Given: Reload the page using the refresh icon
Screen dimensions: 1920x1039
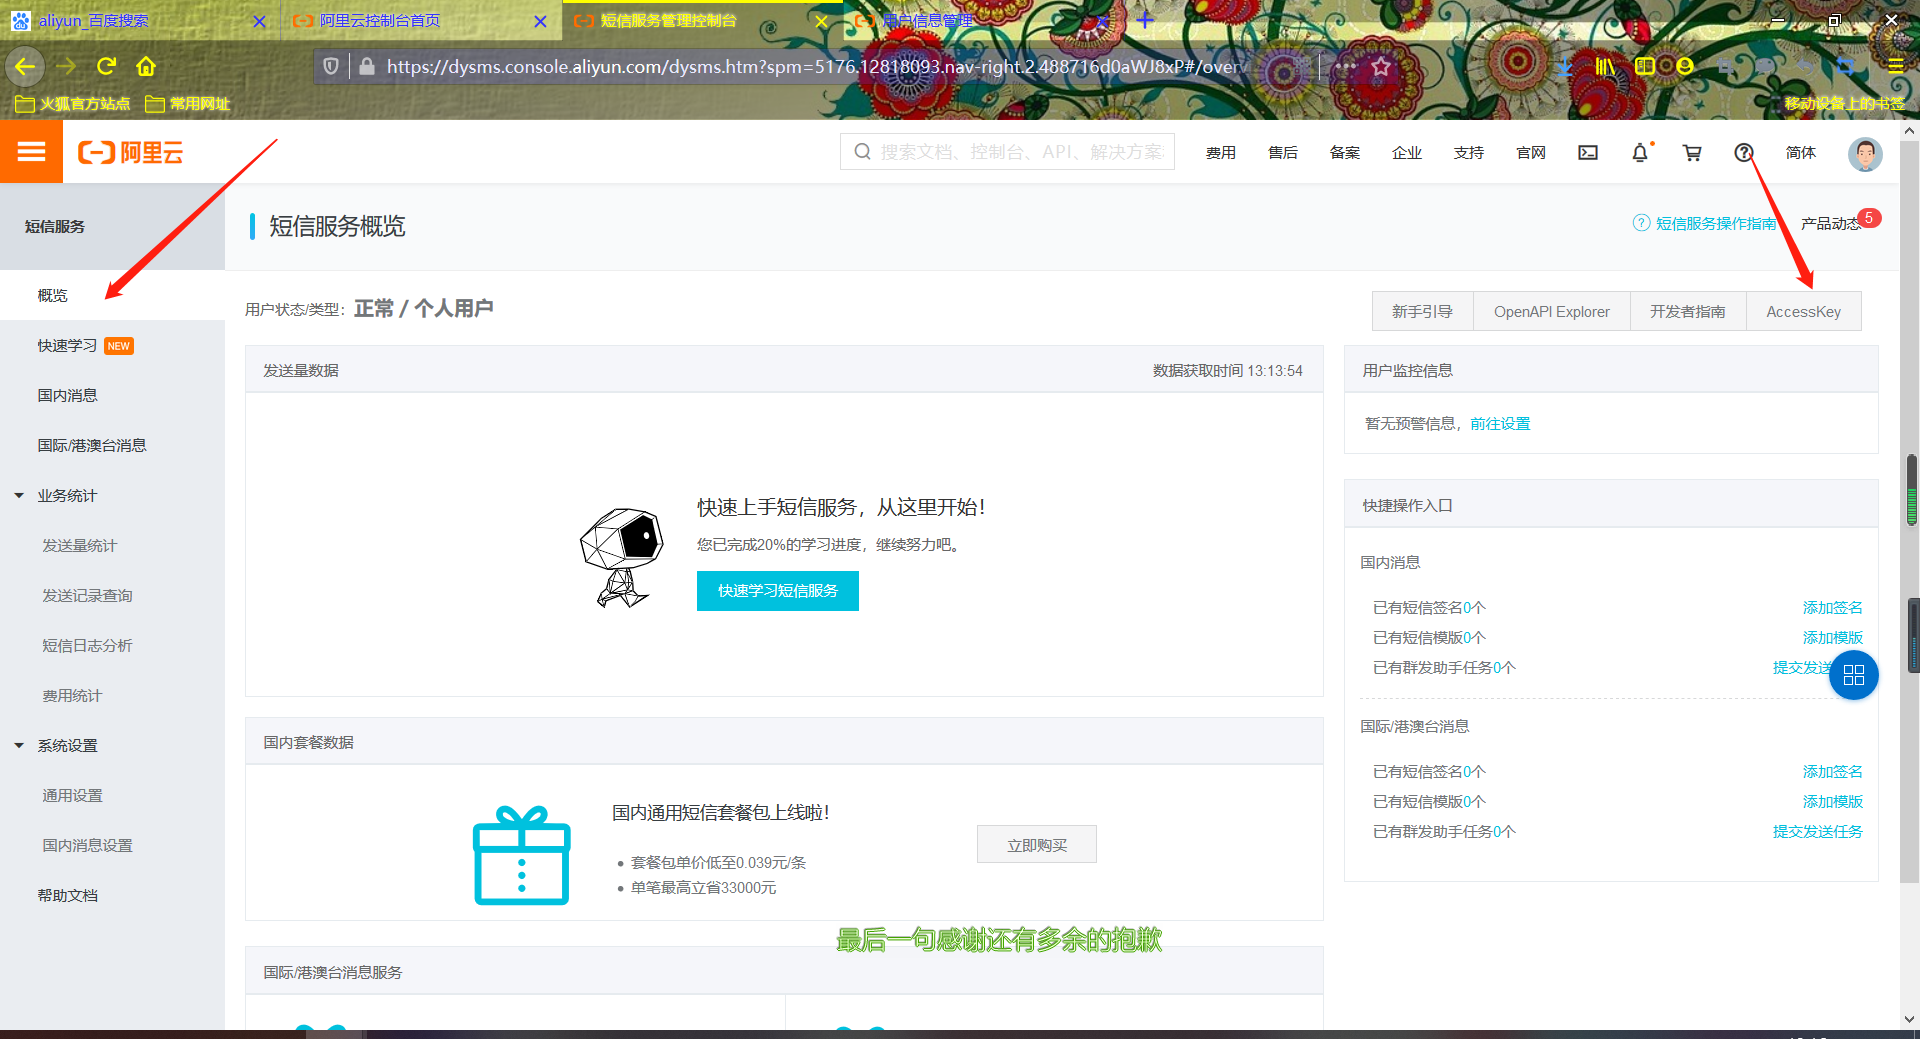Looking at the screenshot, I should pyautogui.click(x=106, y=66).
